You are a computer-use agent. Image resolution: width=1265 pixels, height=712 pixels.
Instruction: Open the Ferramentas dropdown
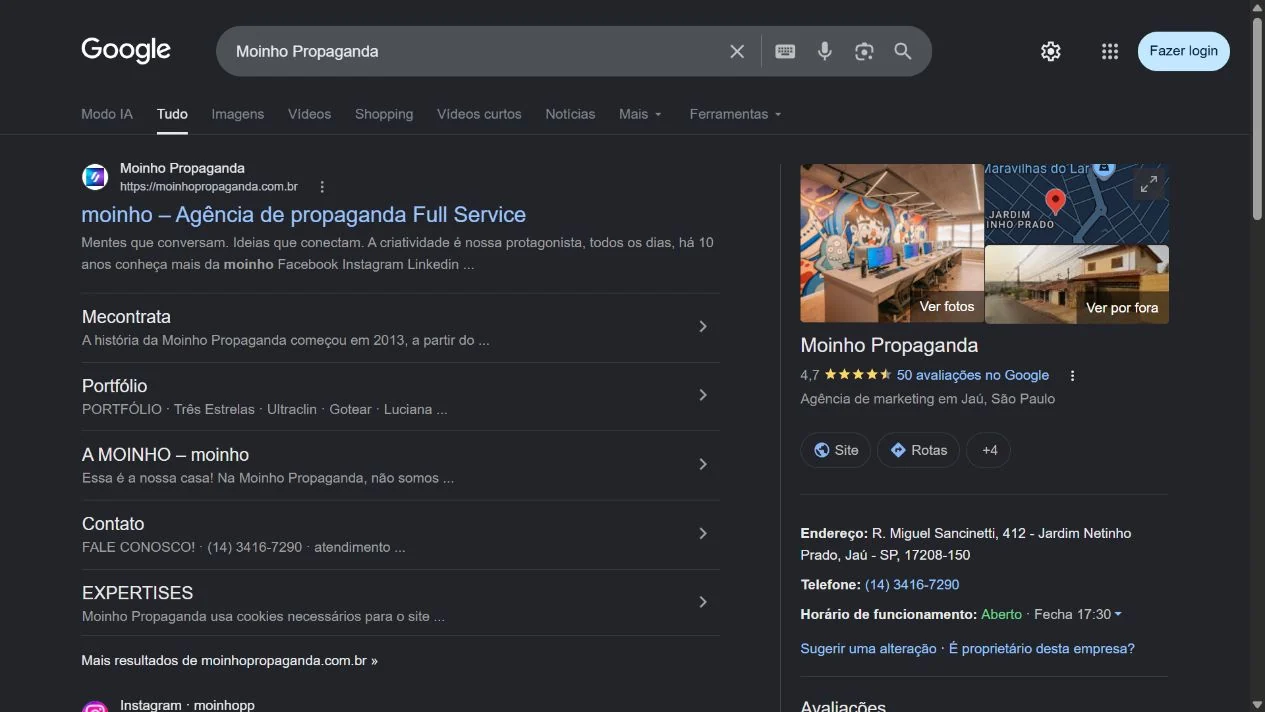(735, 114)
